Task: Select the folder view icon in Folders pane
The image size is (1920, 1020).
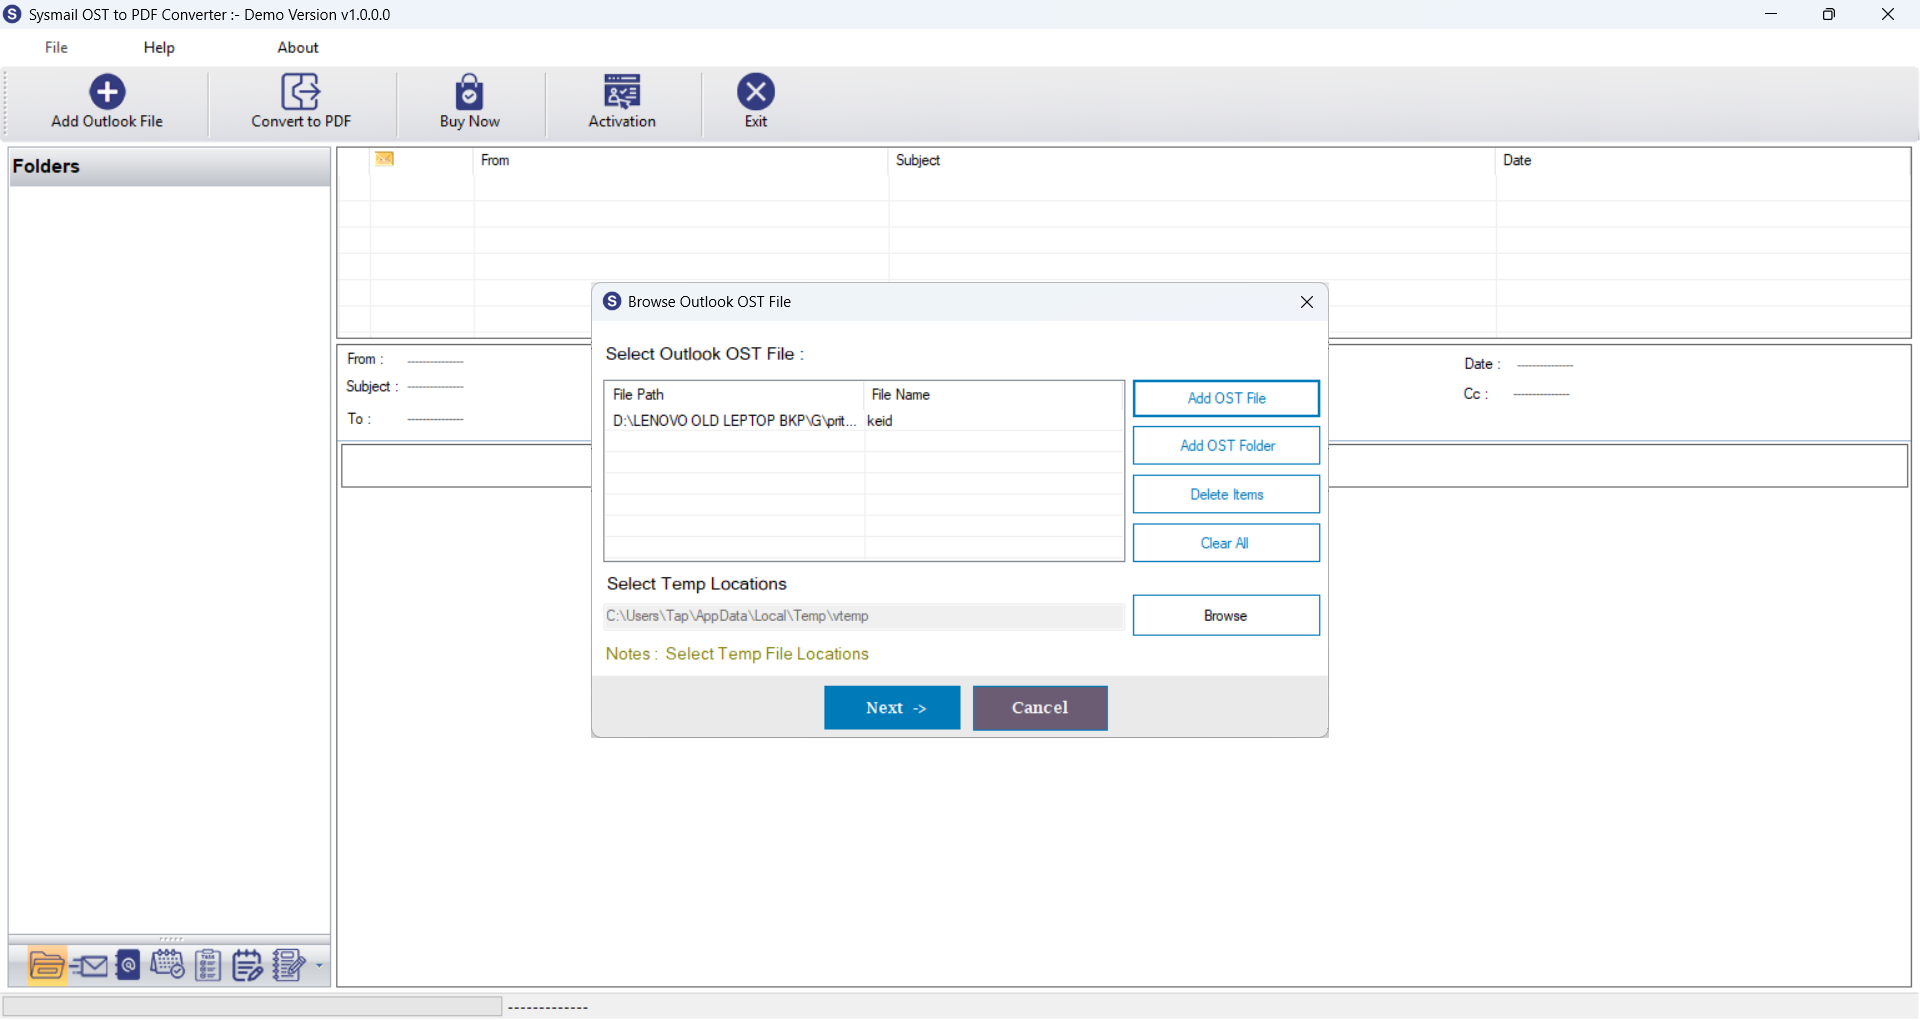Action: tap(47, 966)
